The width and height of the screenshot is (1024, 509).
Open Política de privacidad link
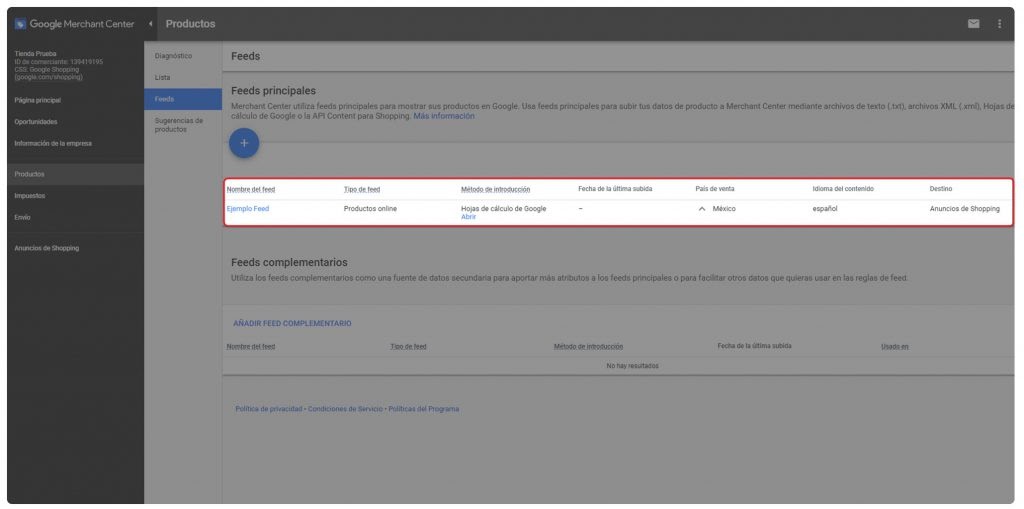coord(269,409)
